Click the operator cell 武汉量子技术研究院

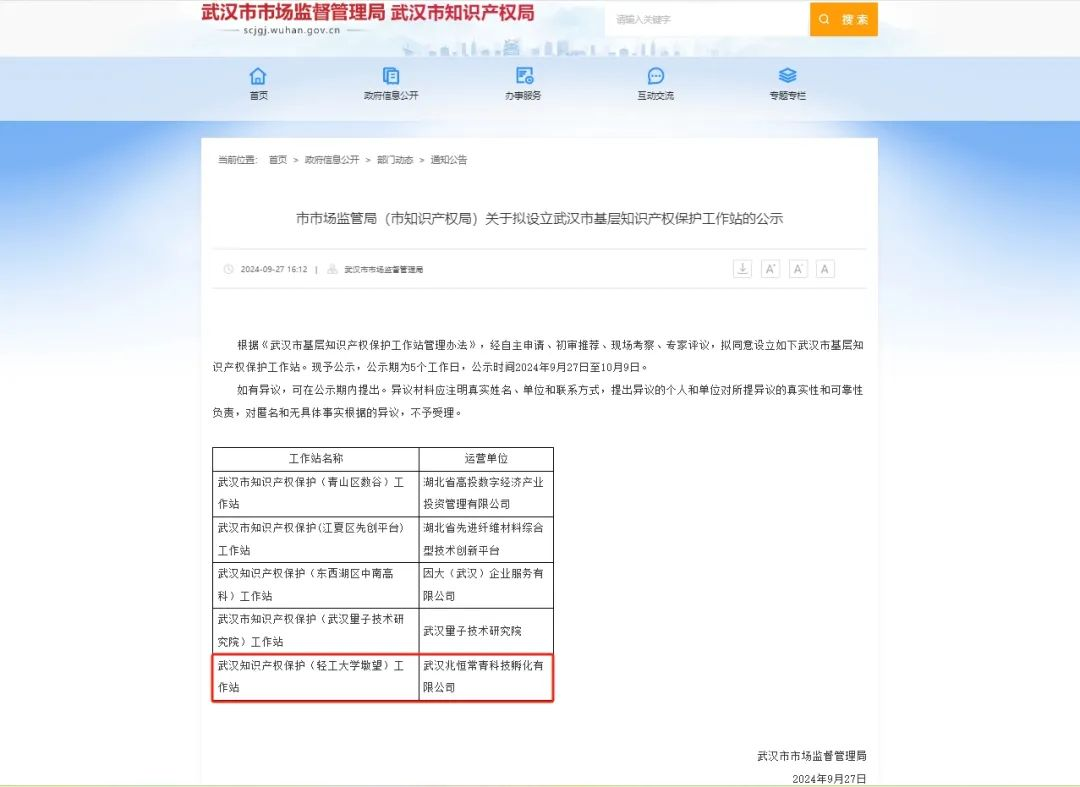pyautogui.click(x=486, y=630)
